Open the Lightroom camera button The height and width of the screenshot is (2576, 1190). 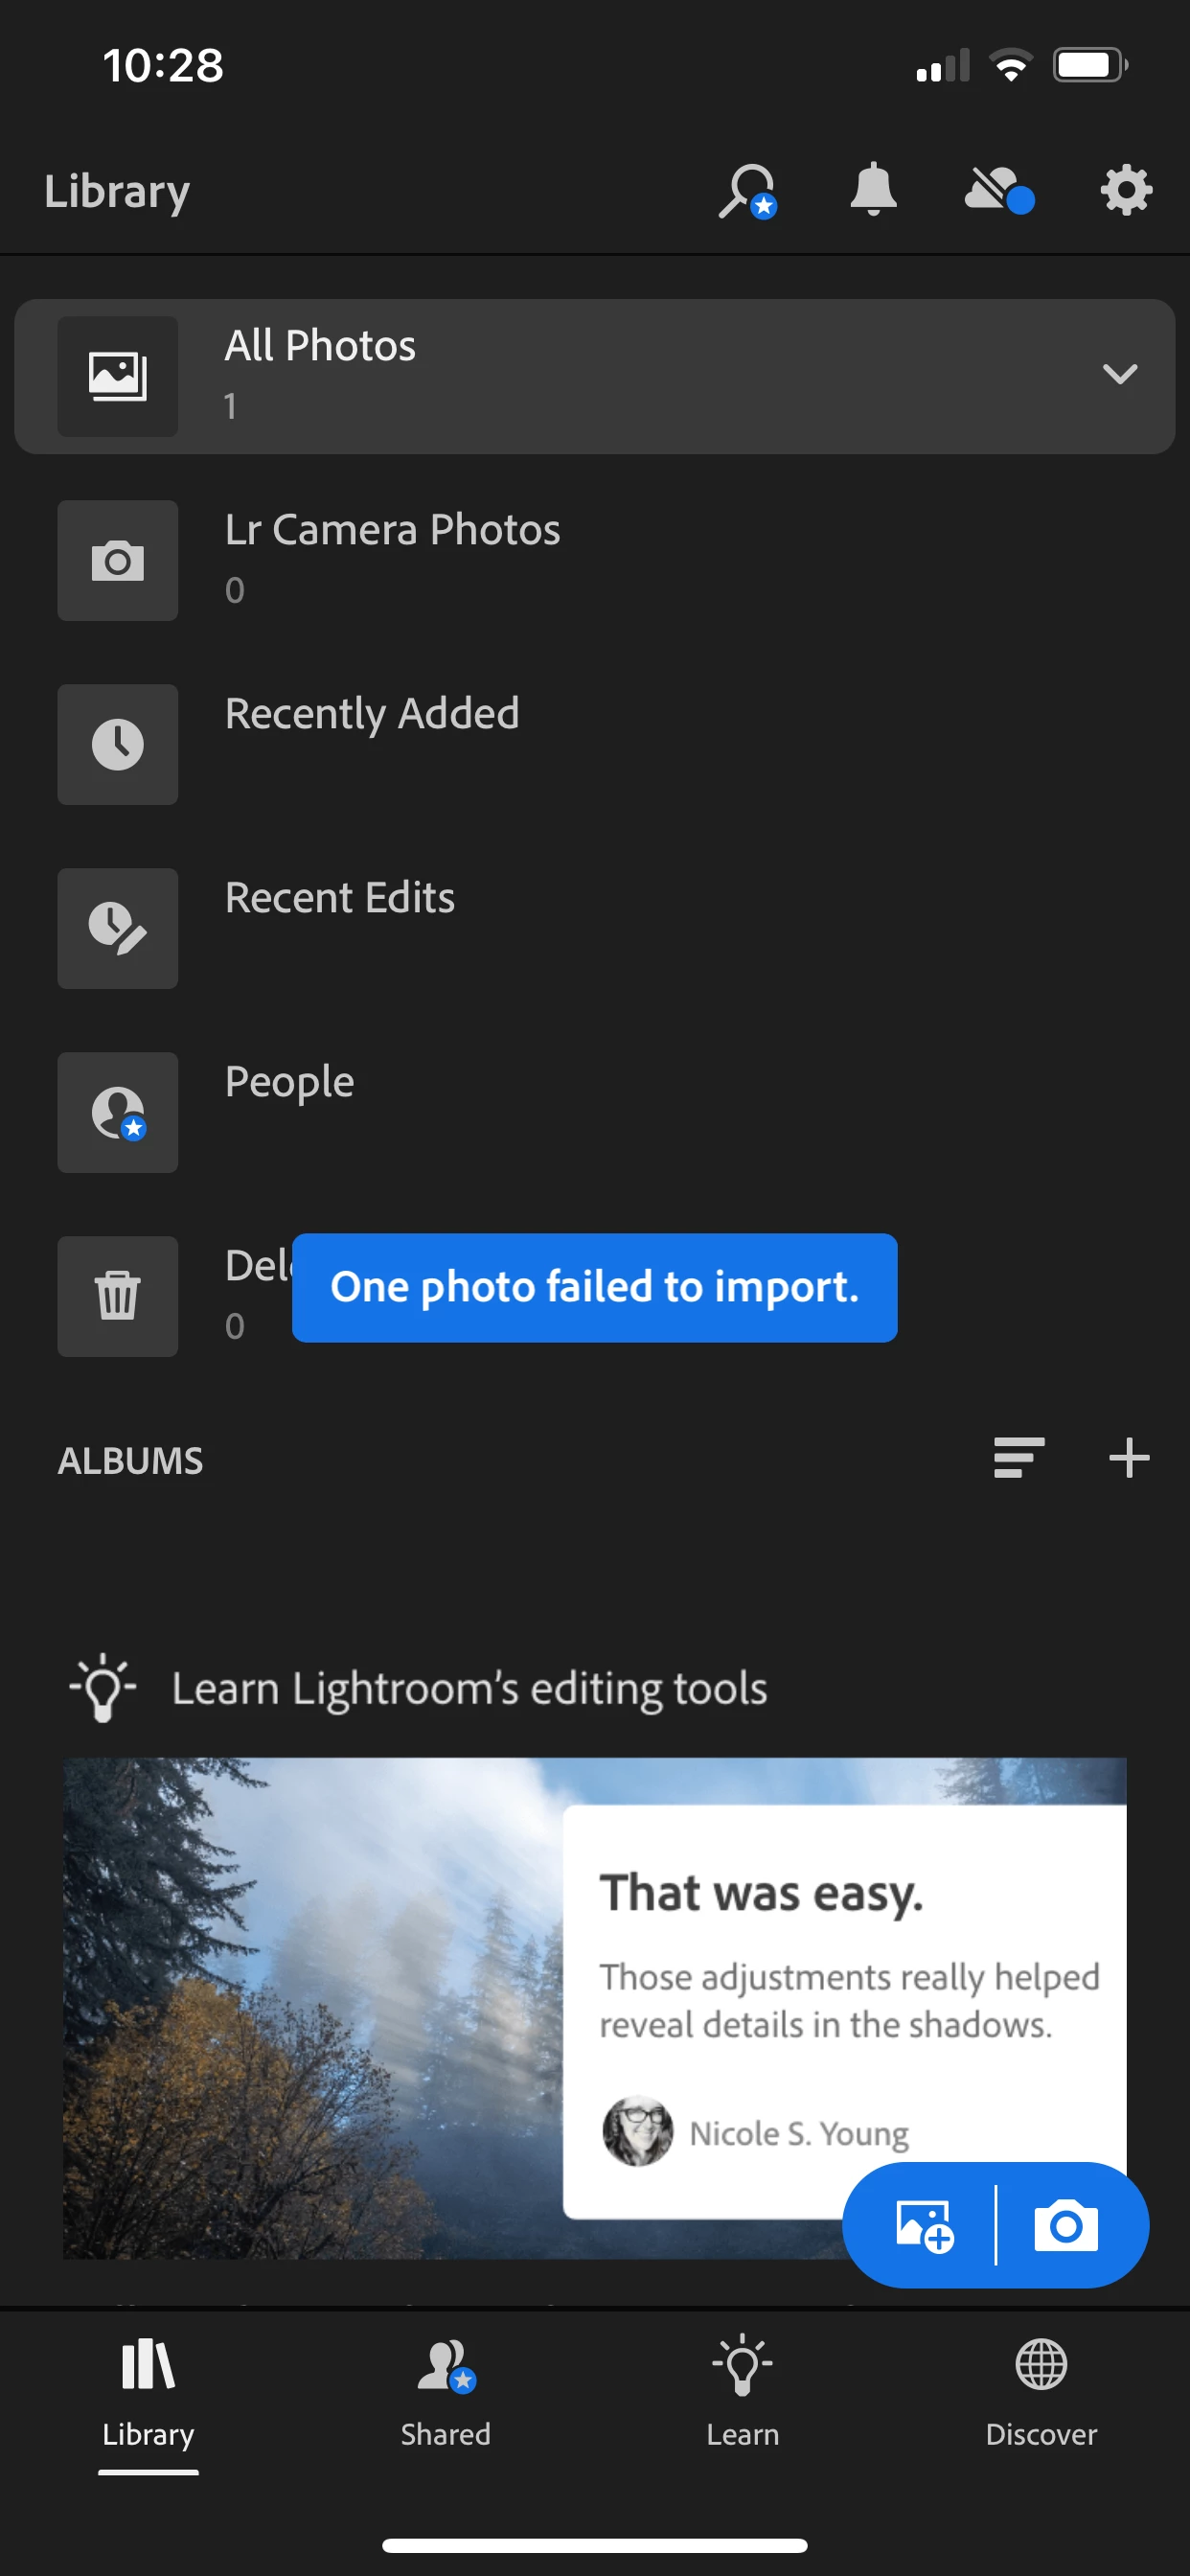[1066, 2225]
